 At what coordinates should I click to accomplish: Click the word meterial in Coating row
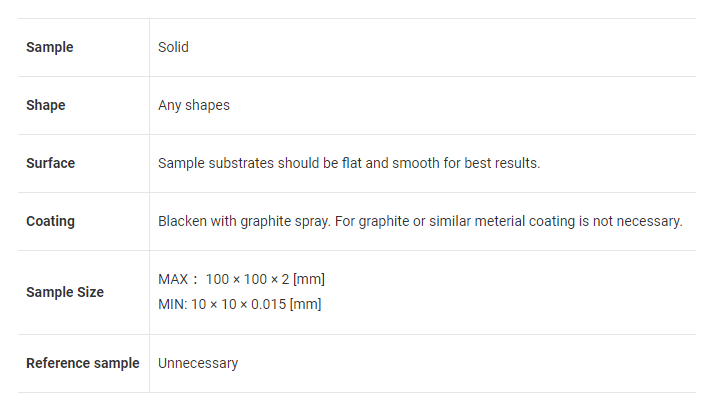pos(500,221)
